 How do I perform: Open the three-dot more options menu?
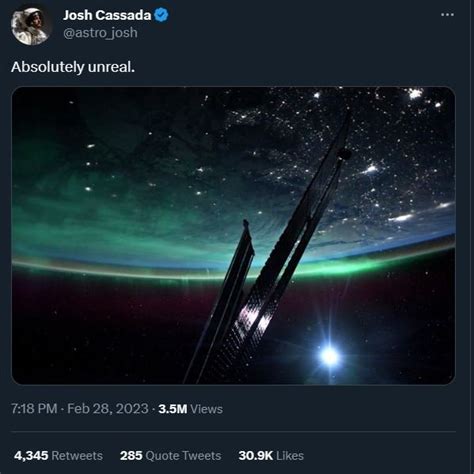447,15
